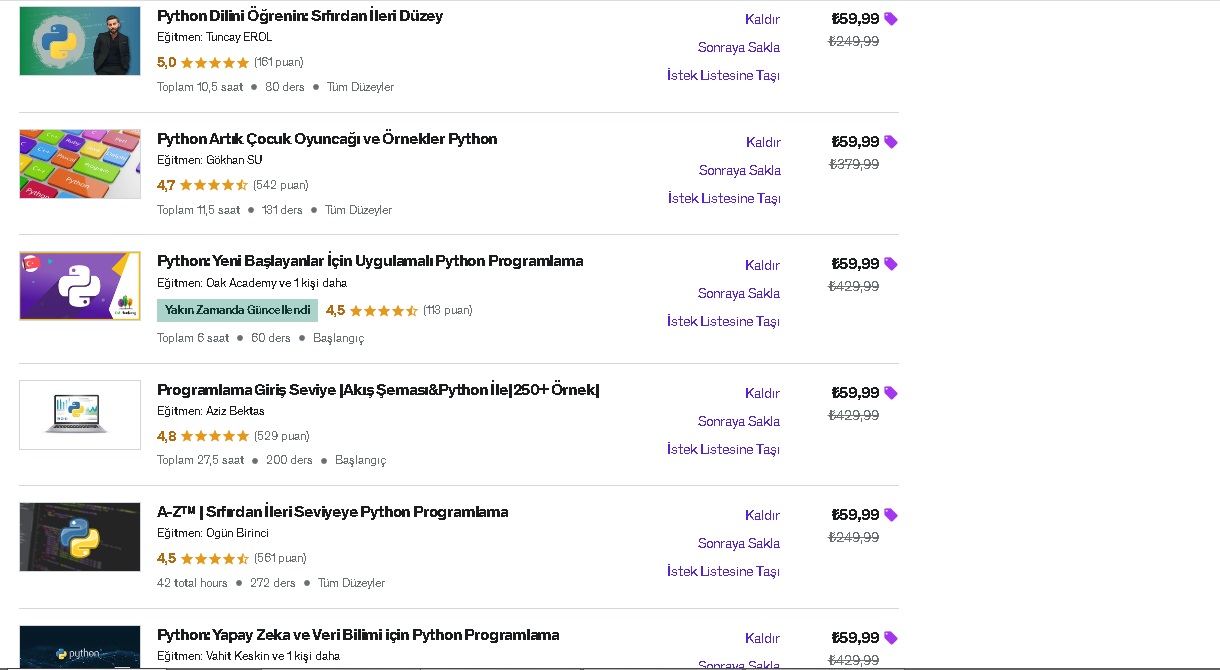
Task: Open Python: Yeni Başlayanlar İçin course title
Action: click(369, 261)
